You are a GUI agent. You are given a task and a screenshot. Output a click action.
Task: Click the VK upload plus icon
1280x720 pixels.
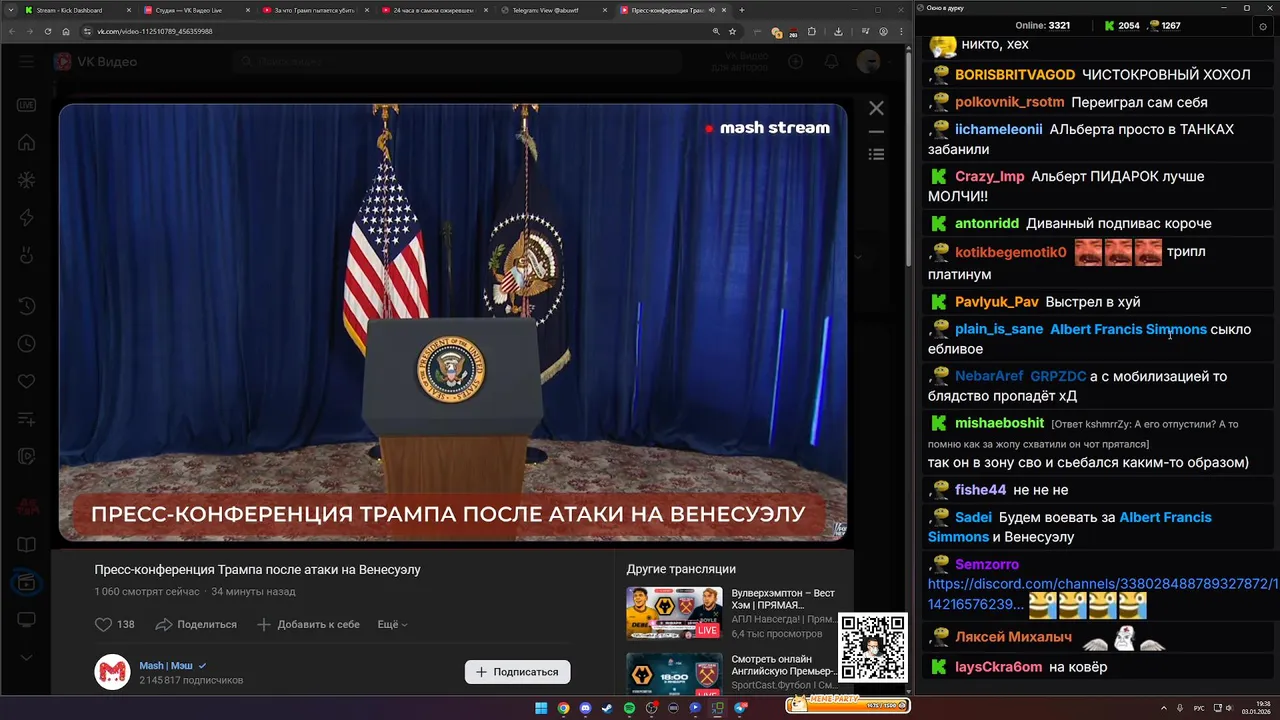[x=796, y=62]
